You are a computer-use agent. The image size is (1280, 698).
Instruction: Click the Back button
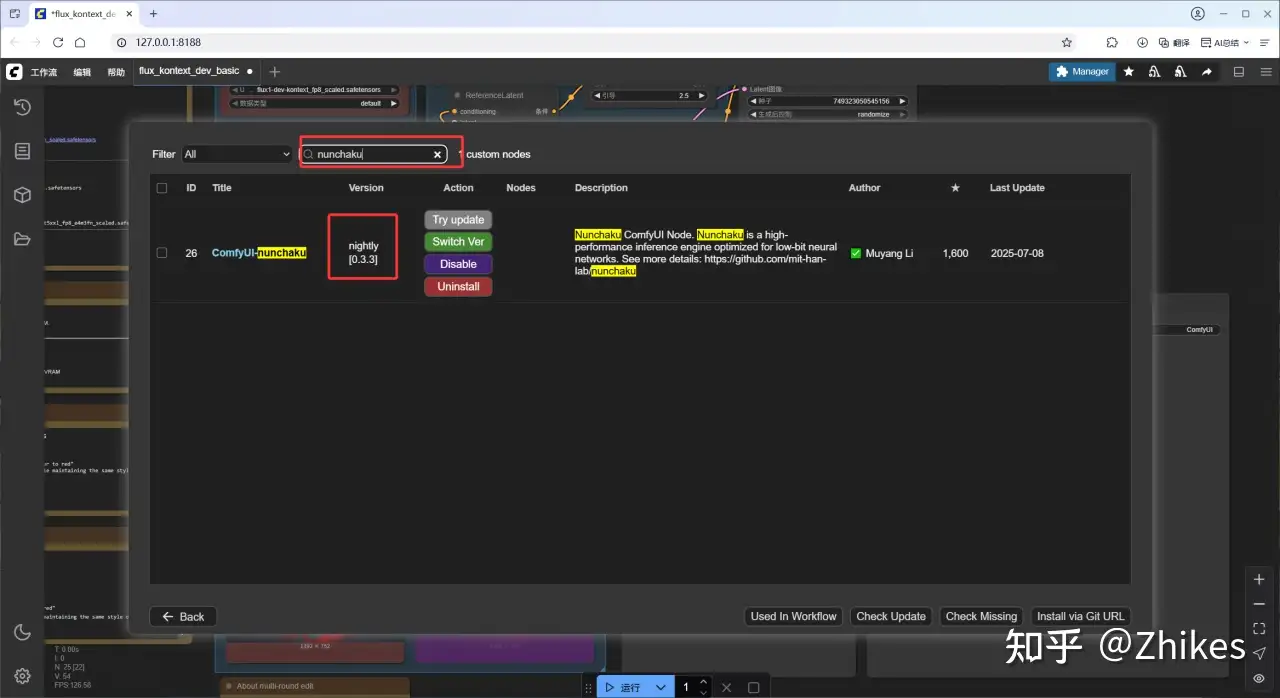pos(183,617)
